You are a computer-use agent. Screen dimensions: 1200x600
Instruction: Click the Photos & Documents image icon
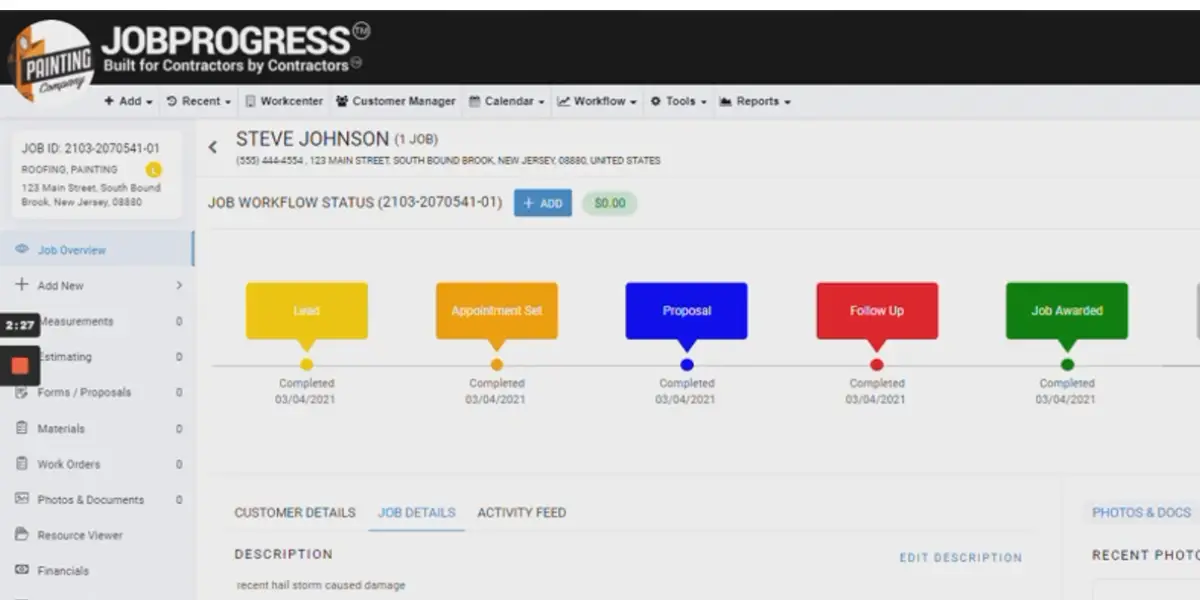pyautogui.click(x=22, y=499)
